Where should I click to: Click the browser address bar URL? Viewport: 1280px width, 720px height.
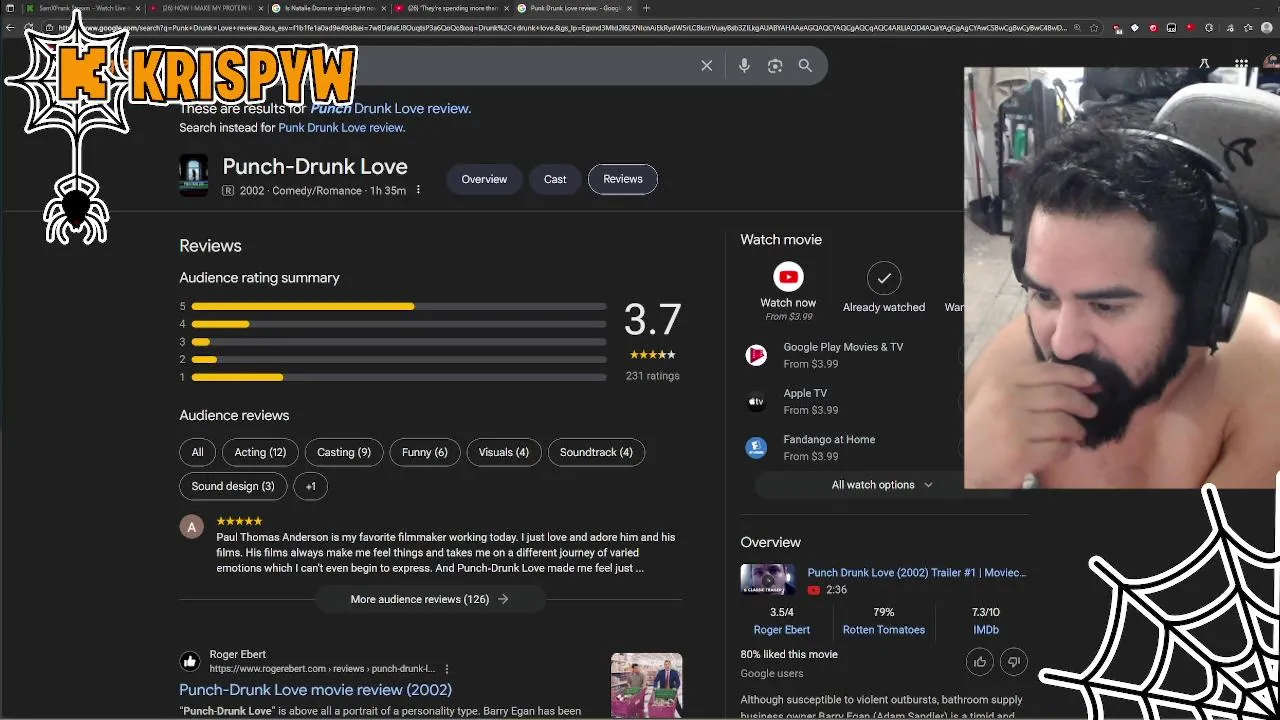pos(560,28)
